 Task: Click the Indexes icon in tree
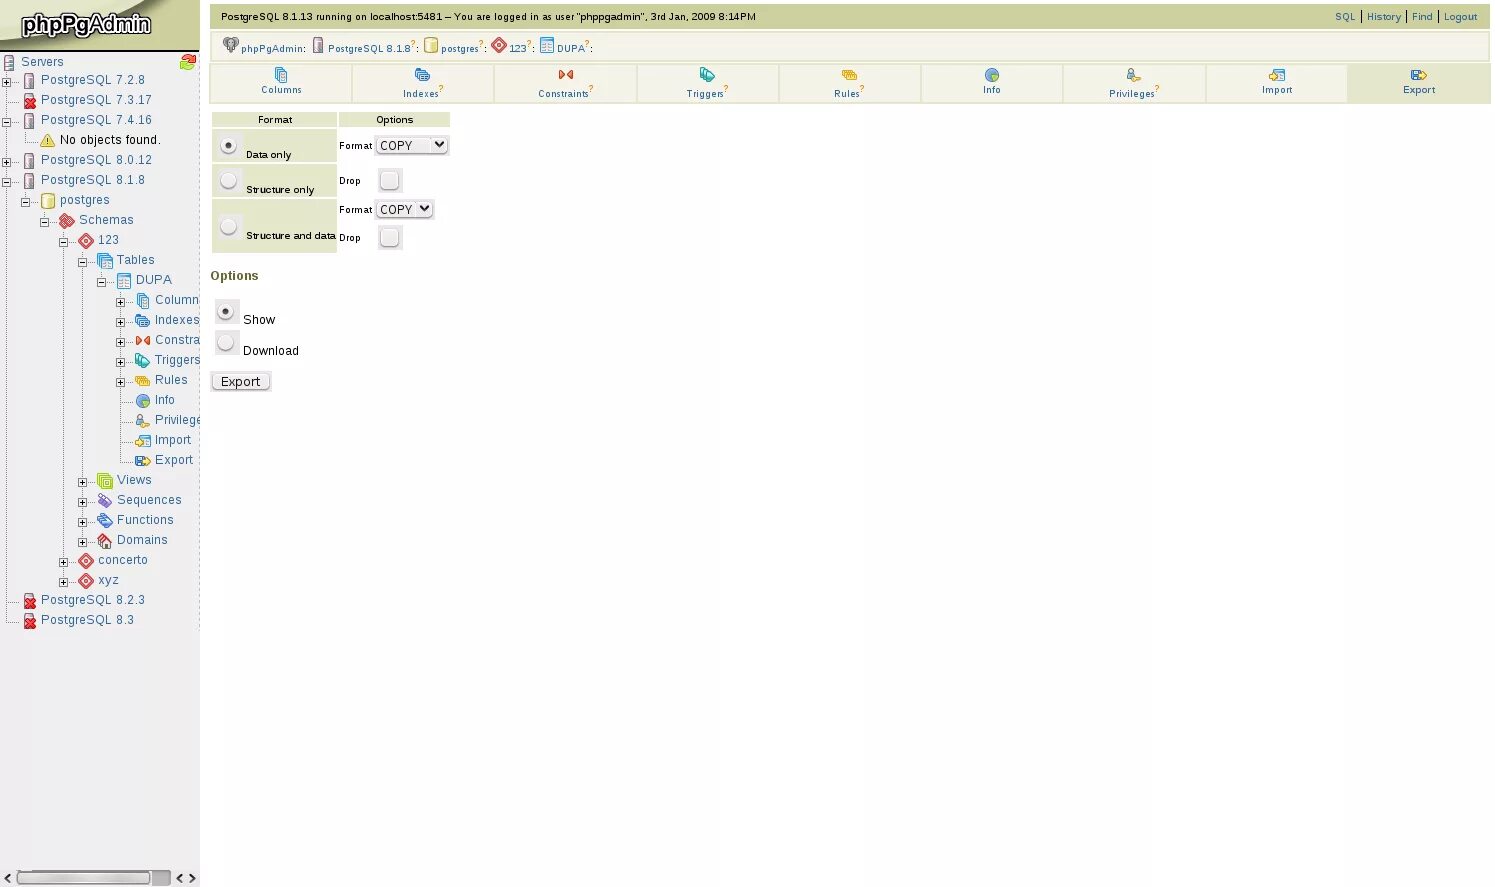(x=143, y=321)
